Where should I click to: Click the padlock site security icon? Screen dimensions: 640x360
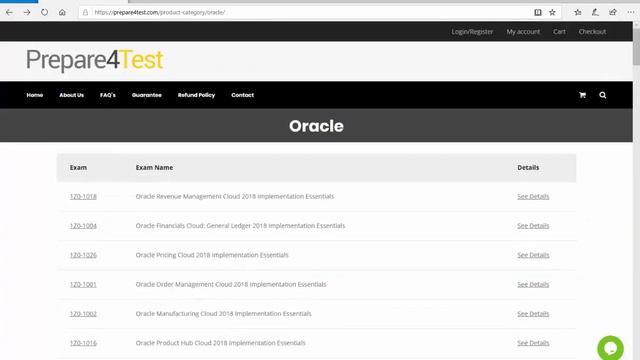[x=85, y=12]
